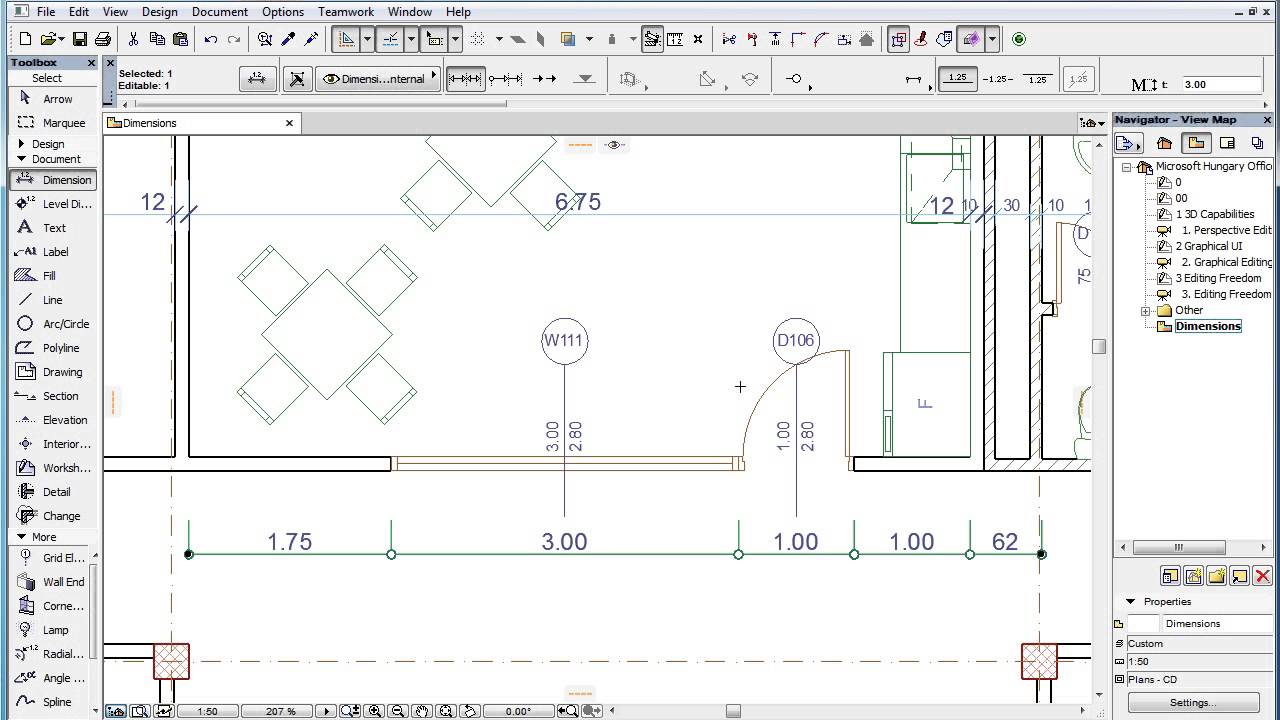This screenshot has height=720, width=1280.
Task: Open the Options menu
Action: (x=283, y=12)
